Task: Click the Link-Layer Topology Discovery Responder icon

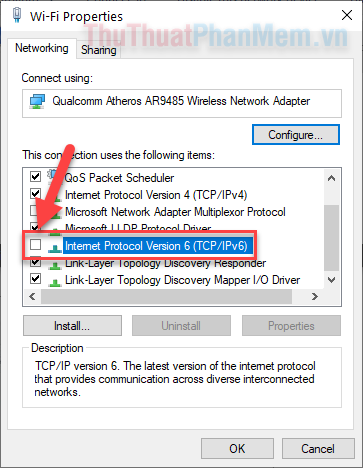Action: (54, 265)
